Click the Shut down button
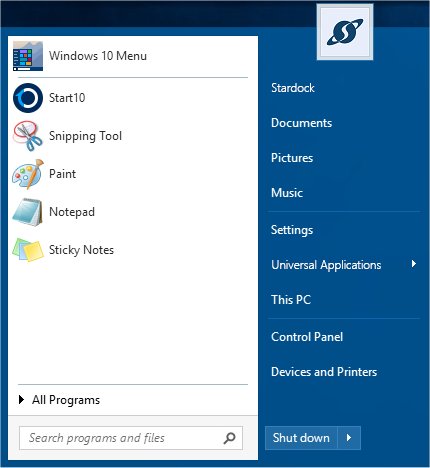This screenshot has height=468, width=430. coord(301,438)
